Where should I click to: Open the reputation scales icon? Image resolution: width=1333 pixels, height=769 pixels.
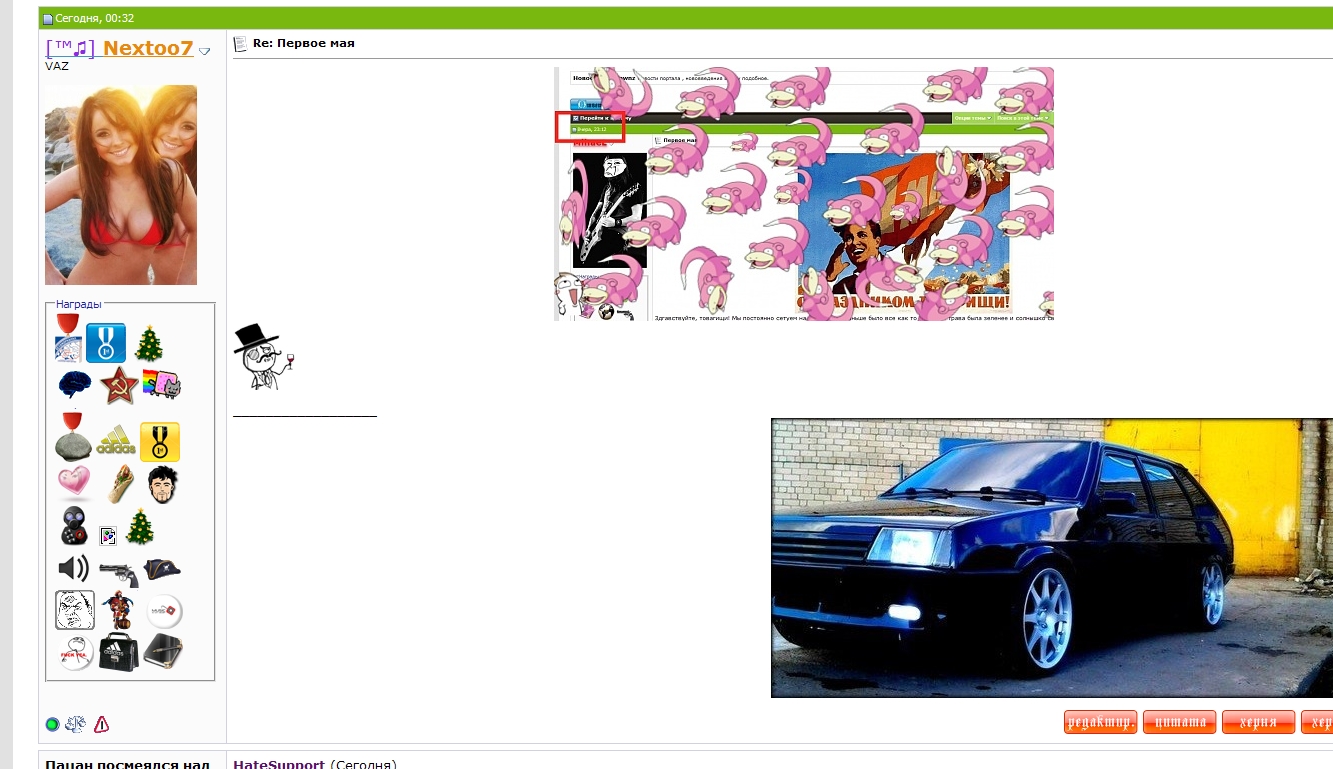(76, 724)
